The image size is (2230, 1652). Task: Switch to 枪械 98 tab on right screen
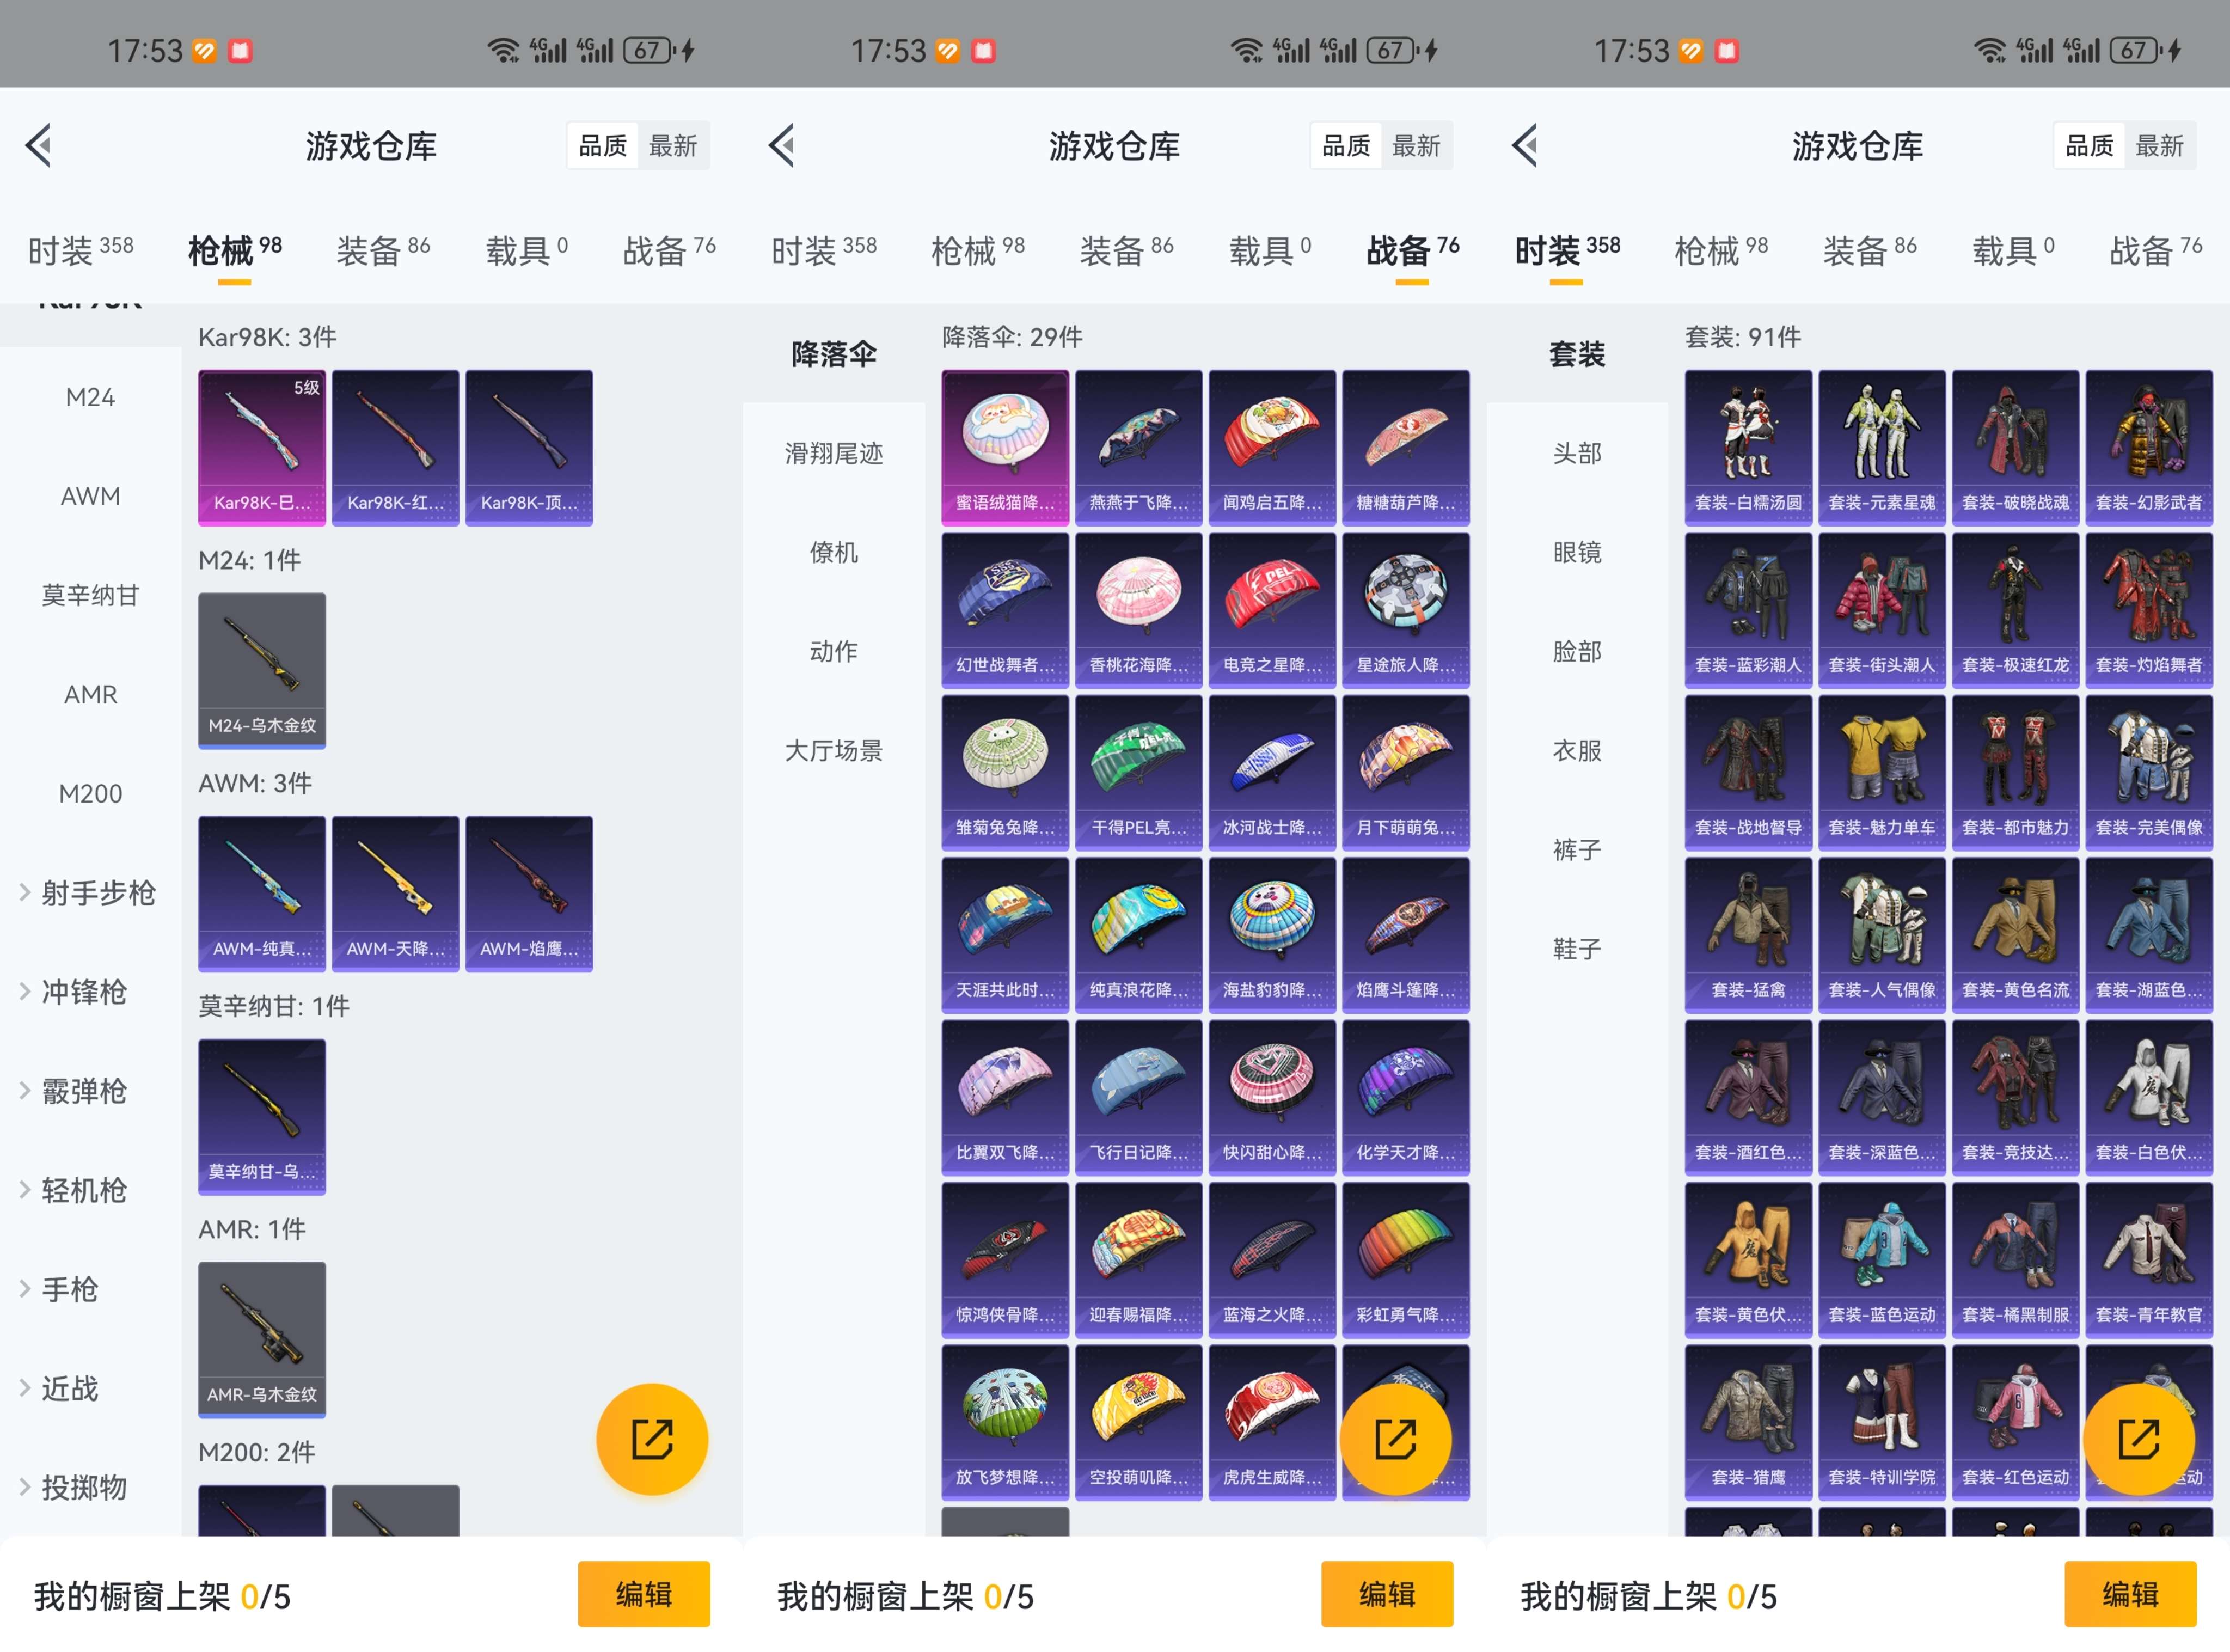click(1721, 250)
